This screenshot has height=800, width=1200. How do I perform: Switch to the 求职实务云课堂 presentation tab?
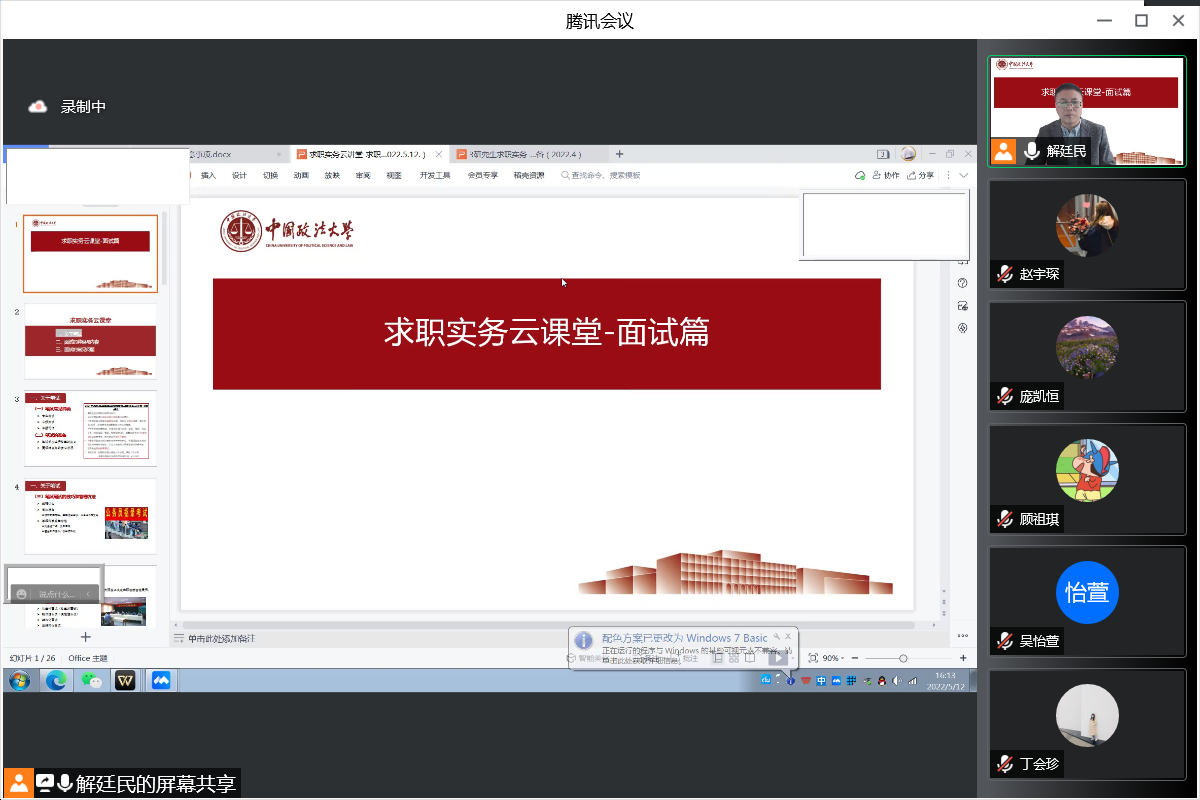pos(366,154)
